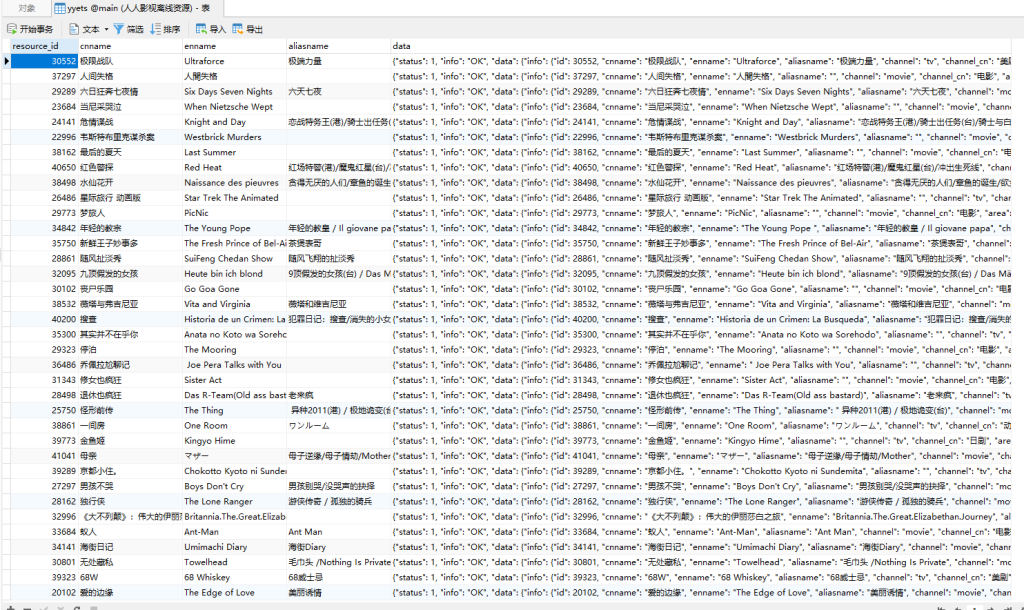Select the cell reading 68 Whiskey
1024x610 pixels.
(234, 577)
